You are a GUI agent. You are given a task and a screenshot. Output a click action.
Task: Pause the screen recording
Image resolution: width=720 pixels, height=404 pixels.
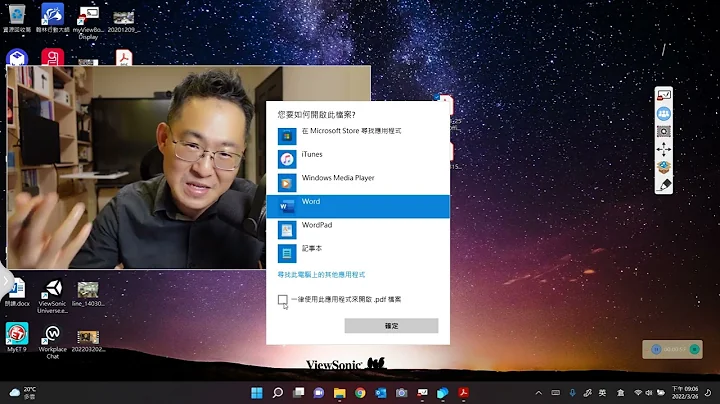click(x=656, y=349)
